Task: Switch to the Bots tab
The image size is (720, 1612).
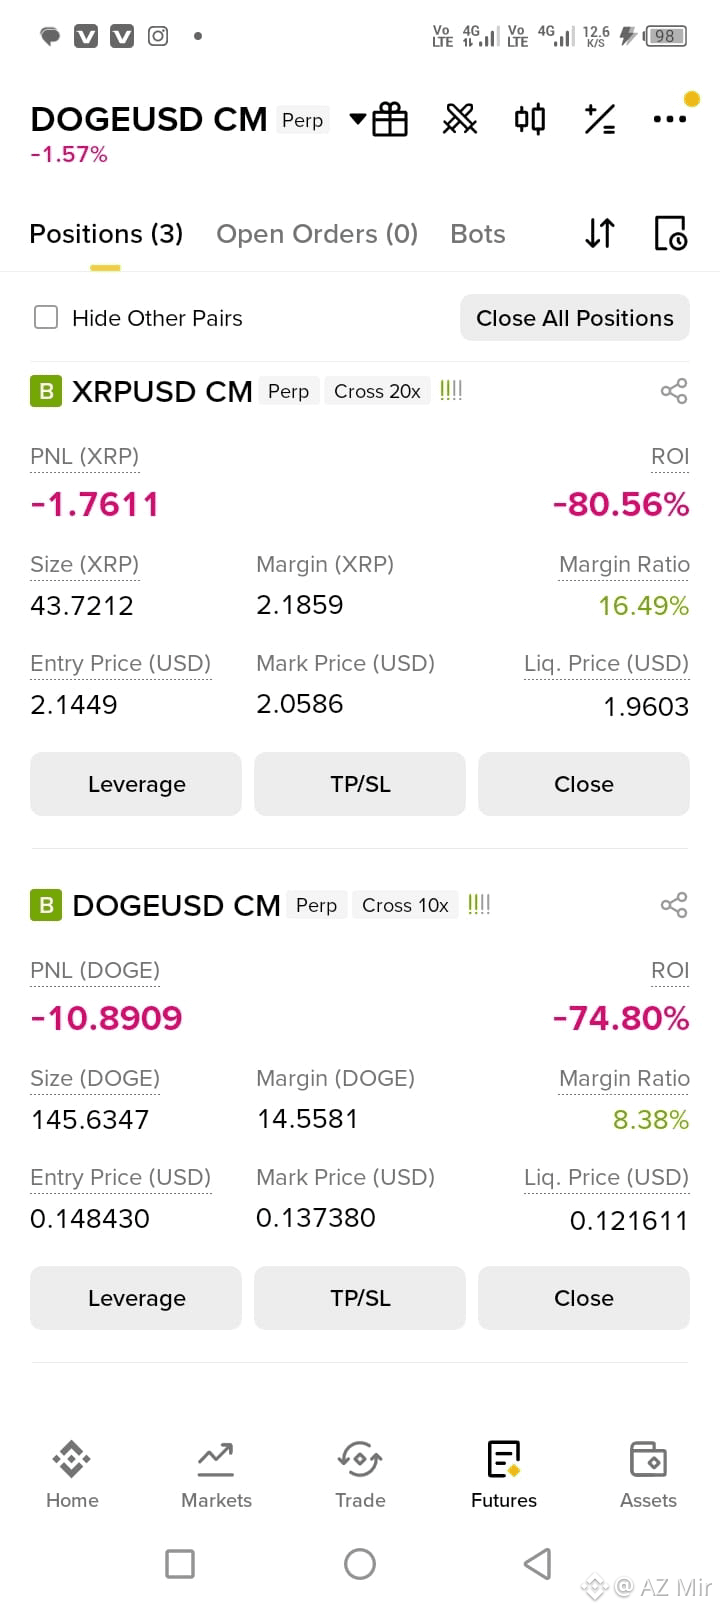Action: [478, 234]
